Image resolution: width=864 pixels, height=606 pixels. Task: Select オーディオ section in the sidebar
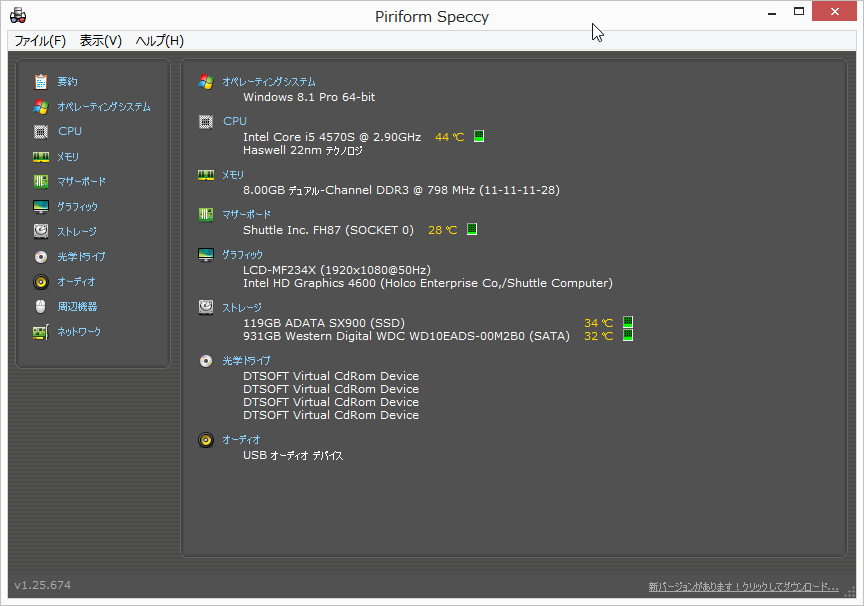click(x=77, y=282)
